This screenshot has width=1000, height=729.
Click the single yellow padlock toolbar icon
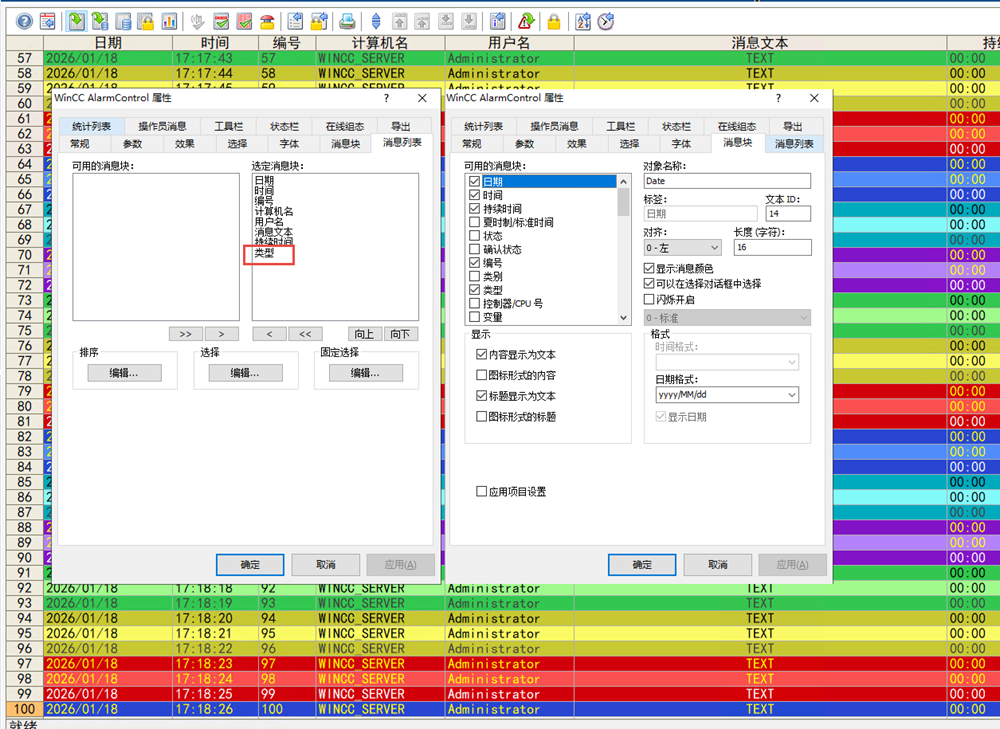[553, 21]
